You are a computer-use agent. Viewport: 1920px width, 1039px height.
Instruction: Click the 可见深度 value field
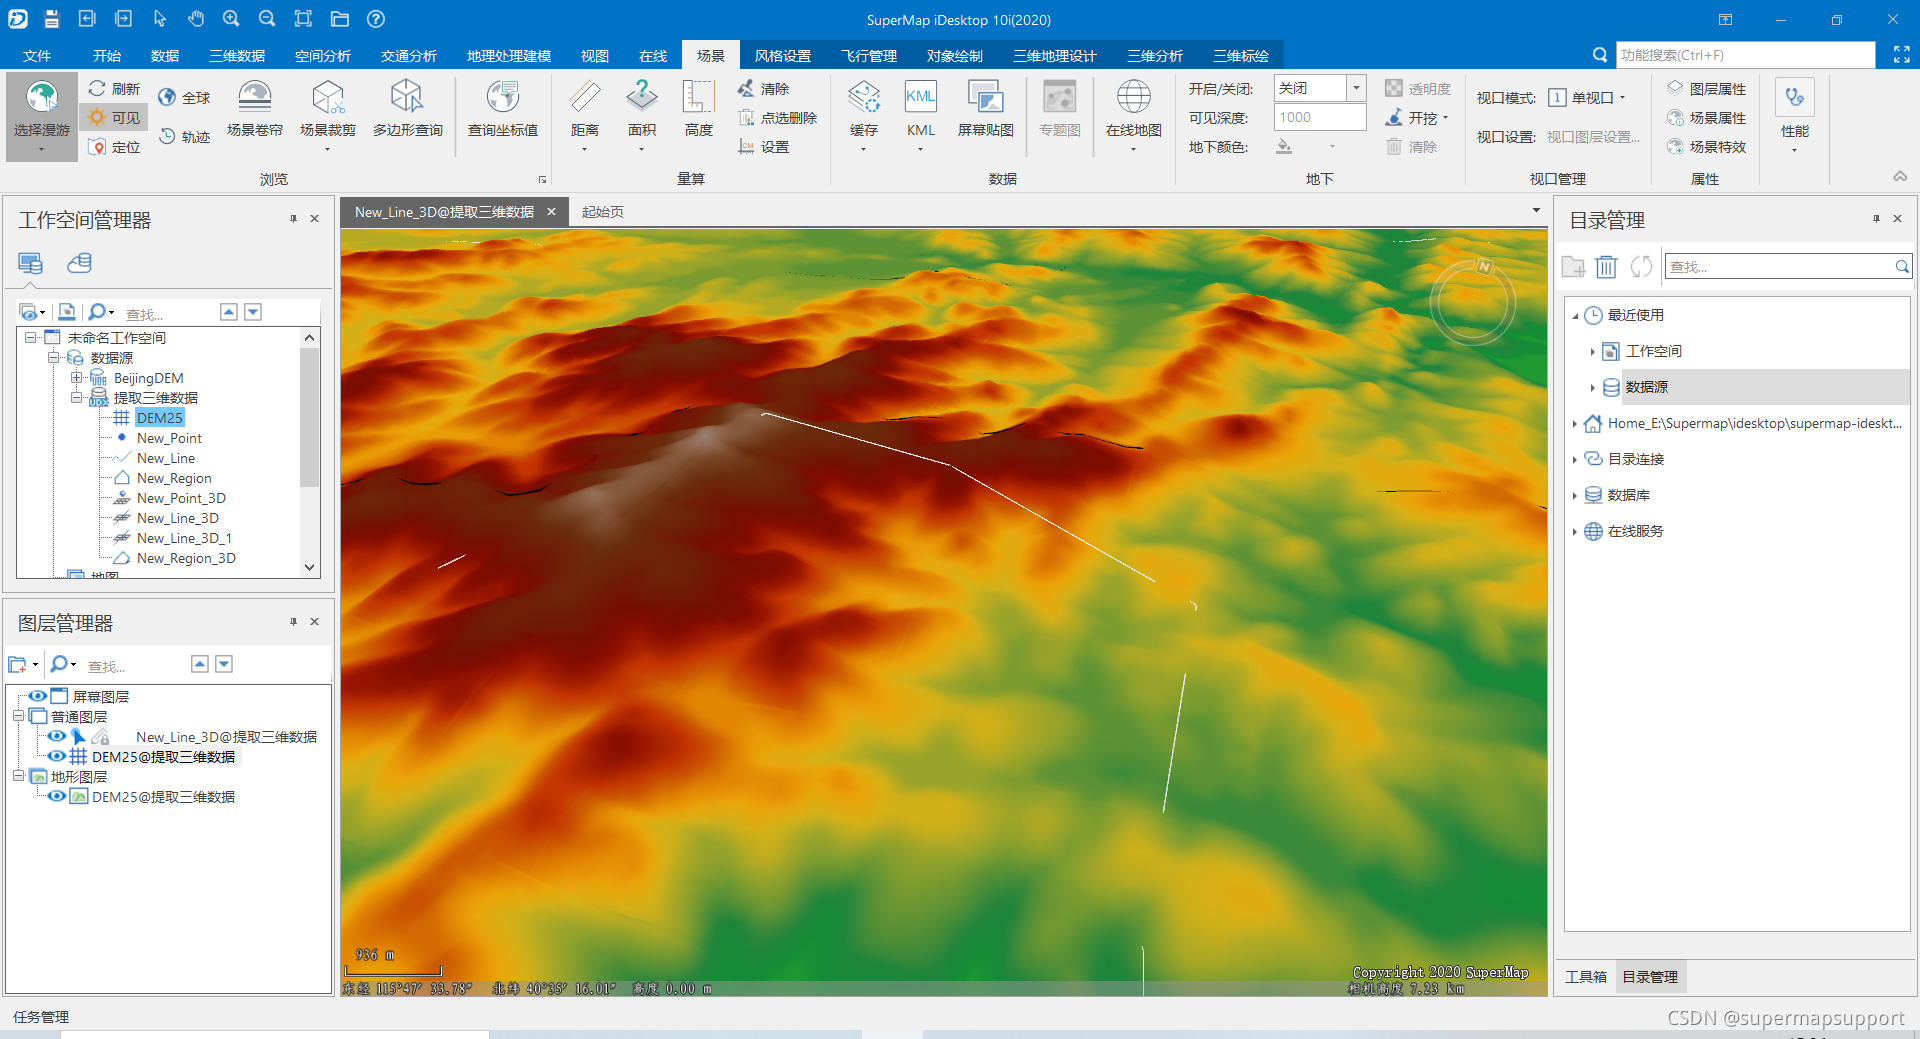pyautogui.click(x=1320, y=117)
